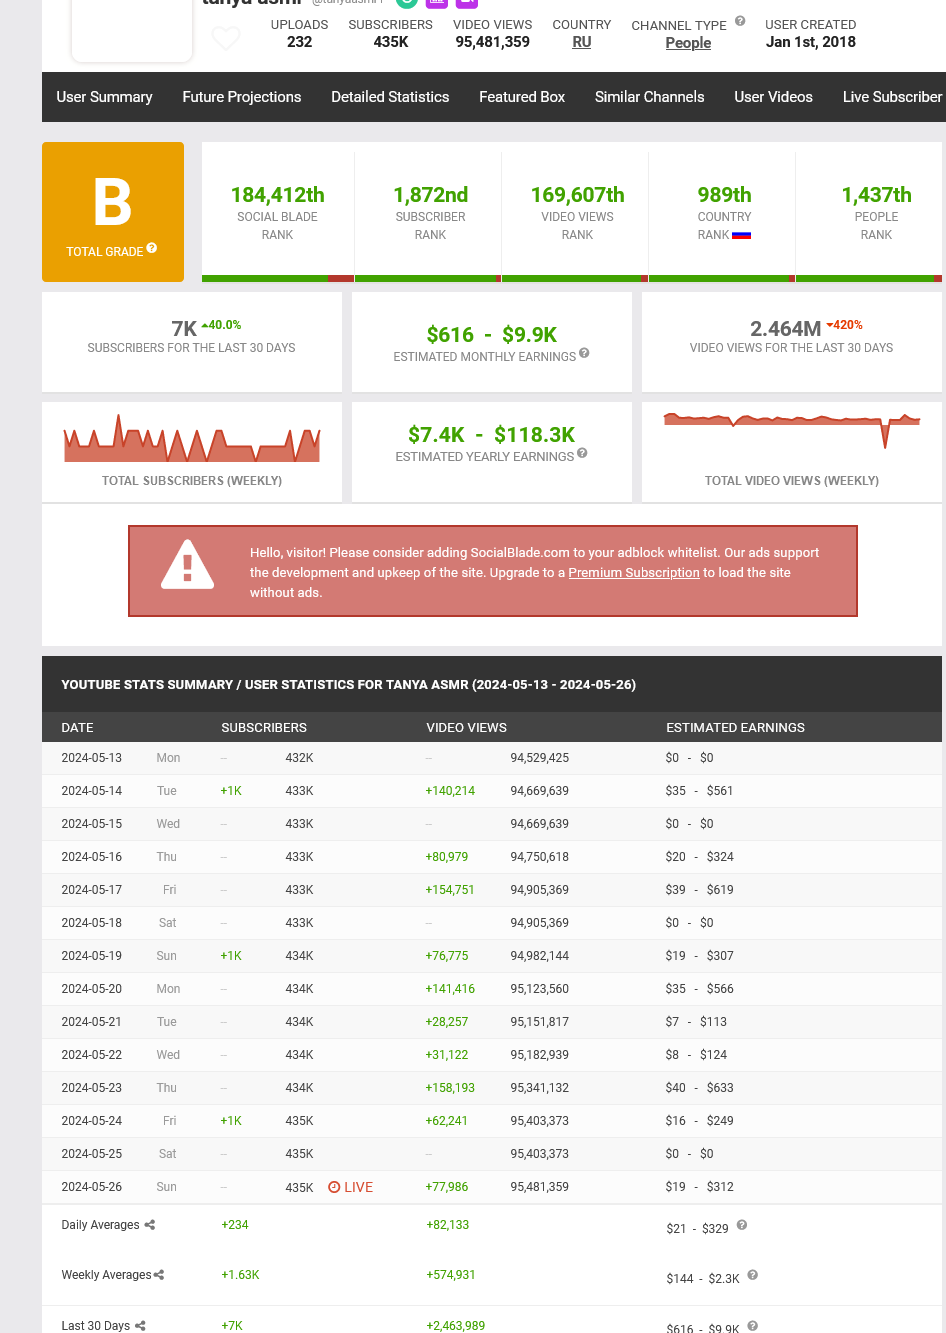Screen dimensions: 946x1333
Task: Click the Premium Subscription link
Action: (x=634, y=573)
